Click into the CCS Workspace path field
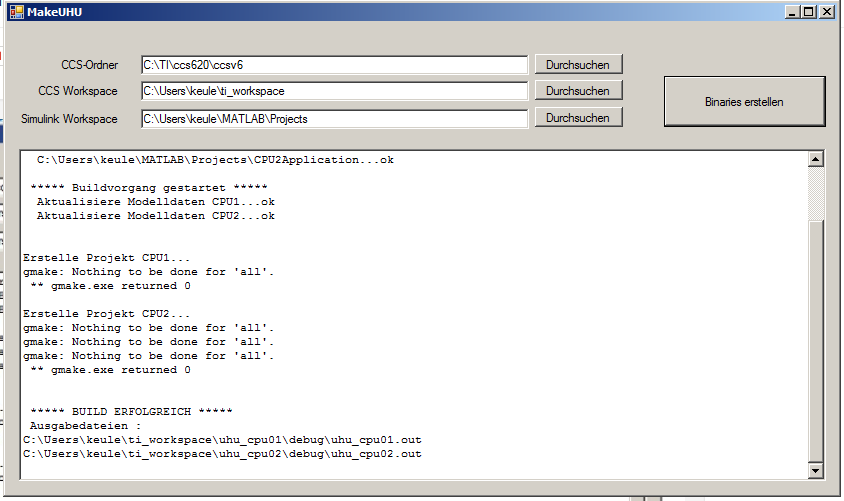The height and width of the screenshot is (501, 844). [334, 91]
